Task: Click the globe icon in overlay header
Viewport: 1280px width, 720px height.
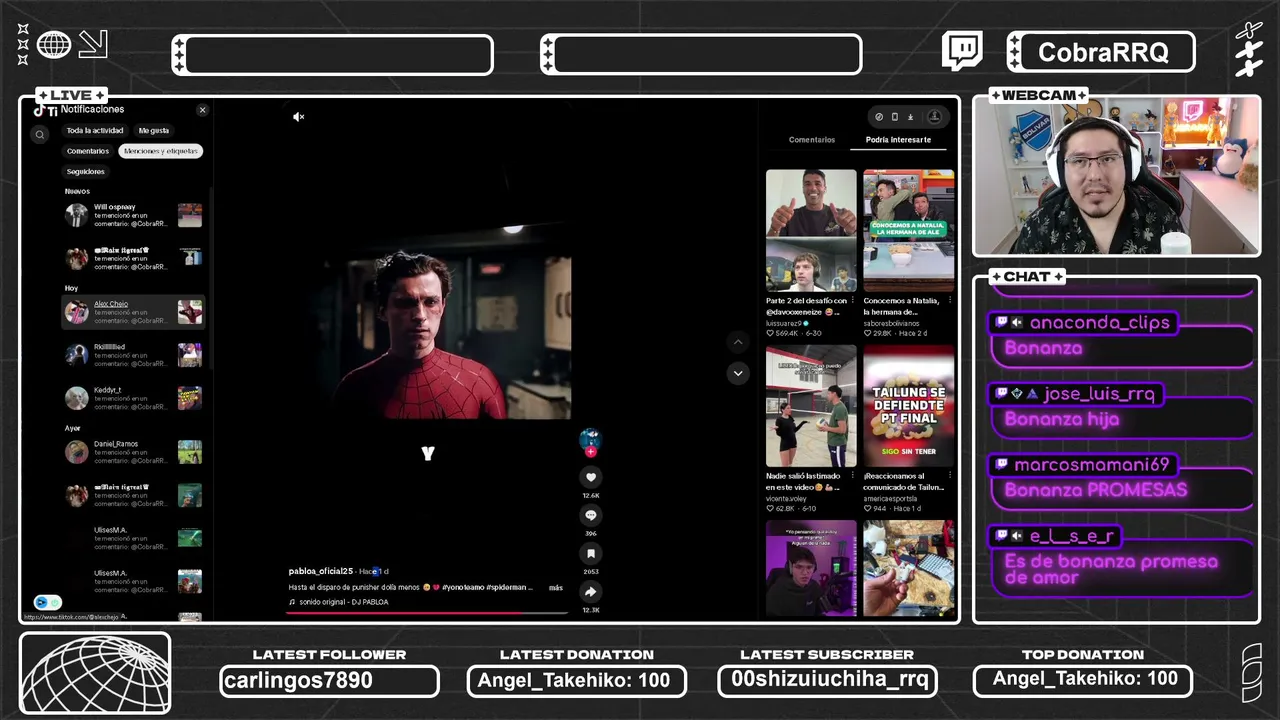Action: [x=54, y=44]
